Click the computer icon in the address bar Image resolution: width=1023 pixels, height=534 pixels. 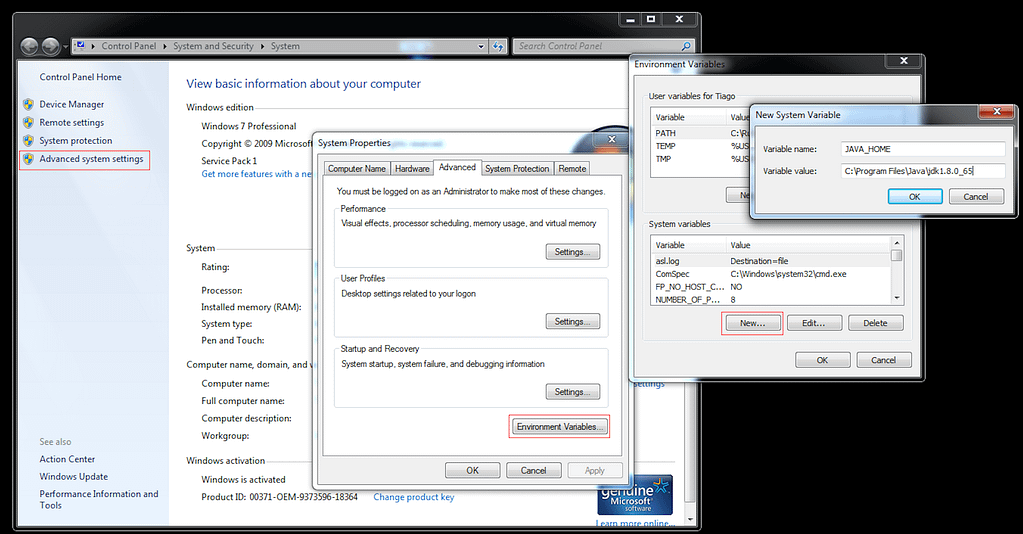tap(80, 46)
